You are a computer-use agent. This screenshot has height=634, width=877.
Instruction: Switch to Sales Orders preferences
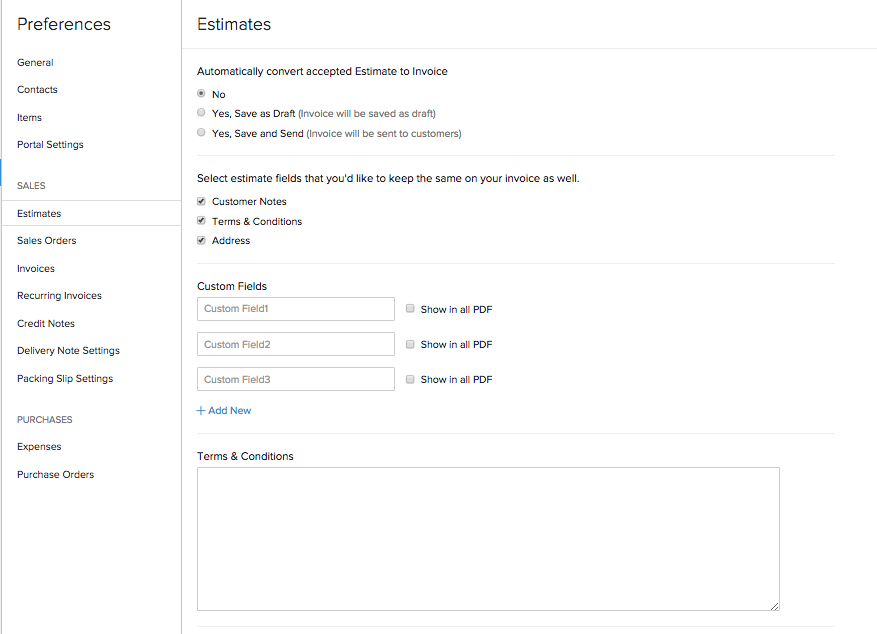click(47, 240)
